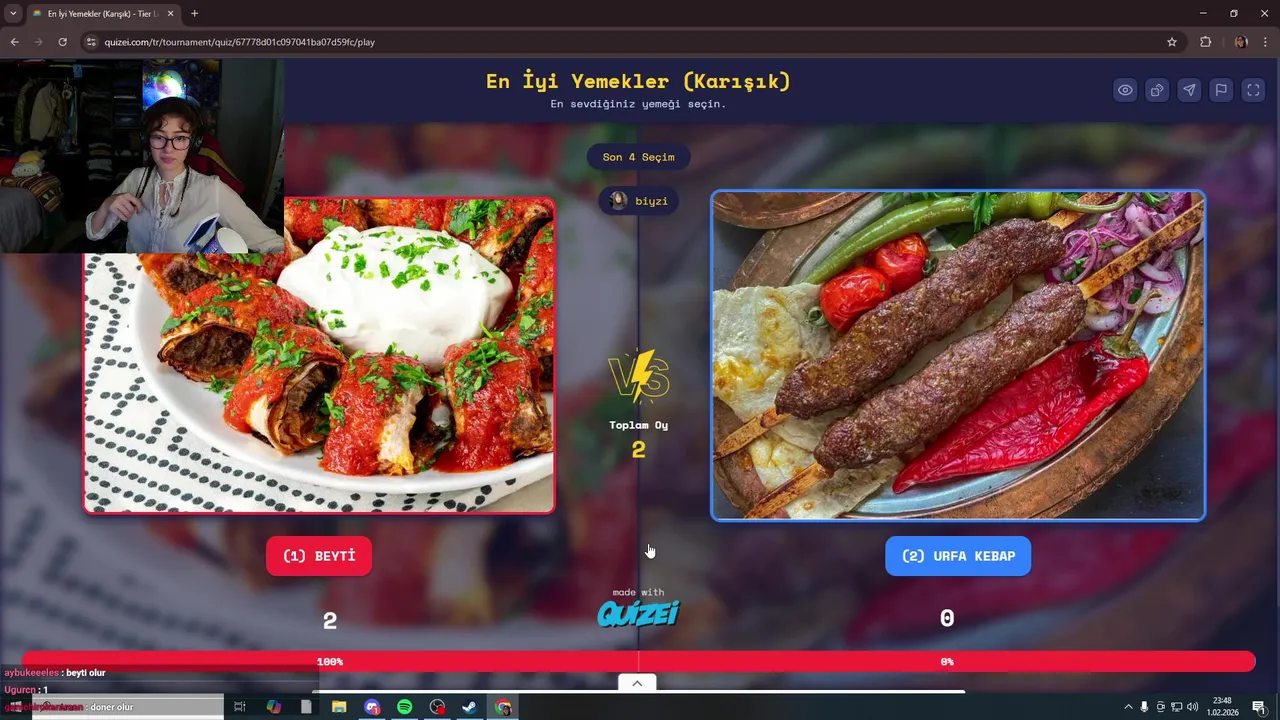Click the title En İyi Yemekler (Karışık)
This screenshot has height=720, width=1280.
point(638,81)
